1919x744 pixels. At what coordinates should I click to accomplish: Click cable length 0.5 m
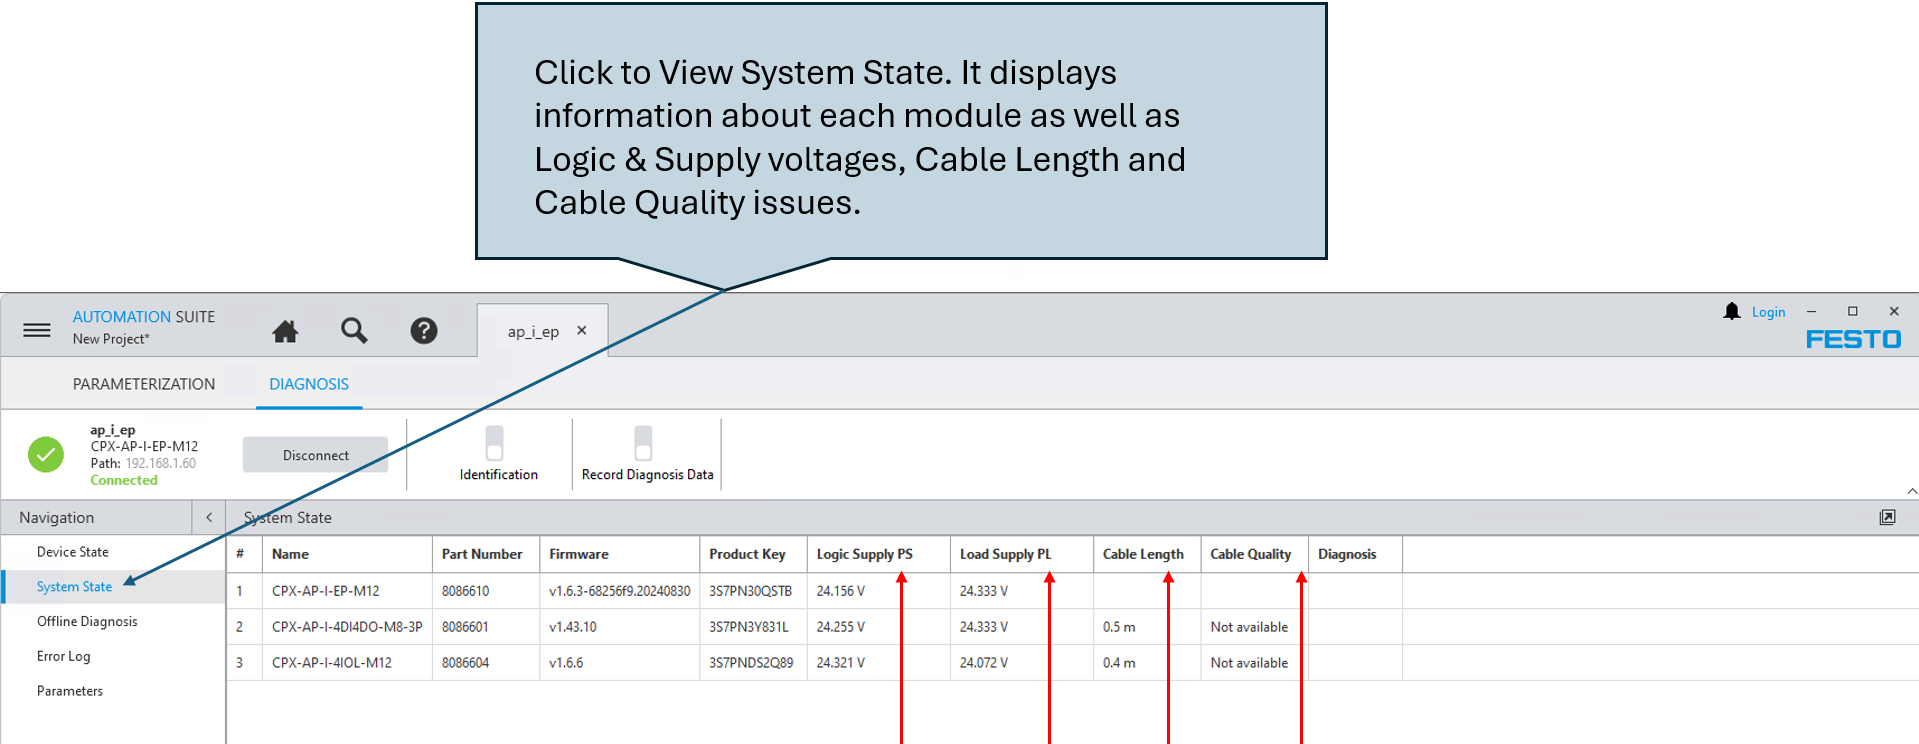point(1118,627)
